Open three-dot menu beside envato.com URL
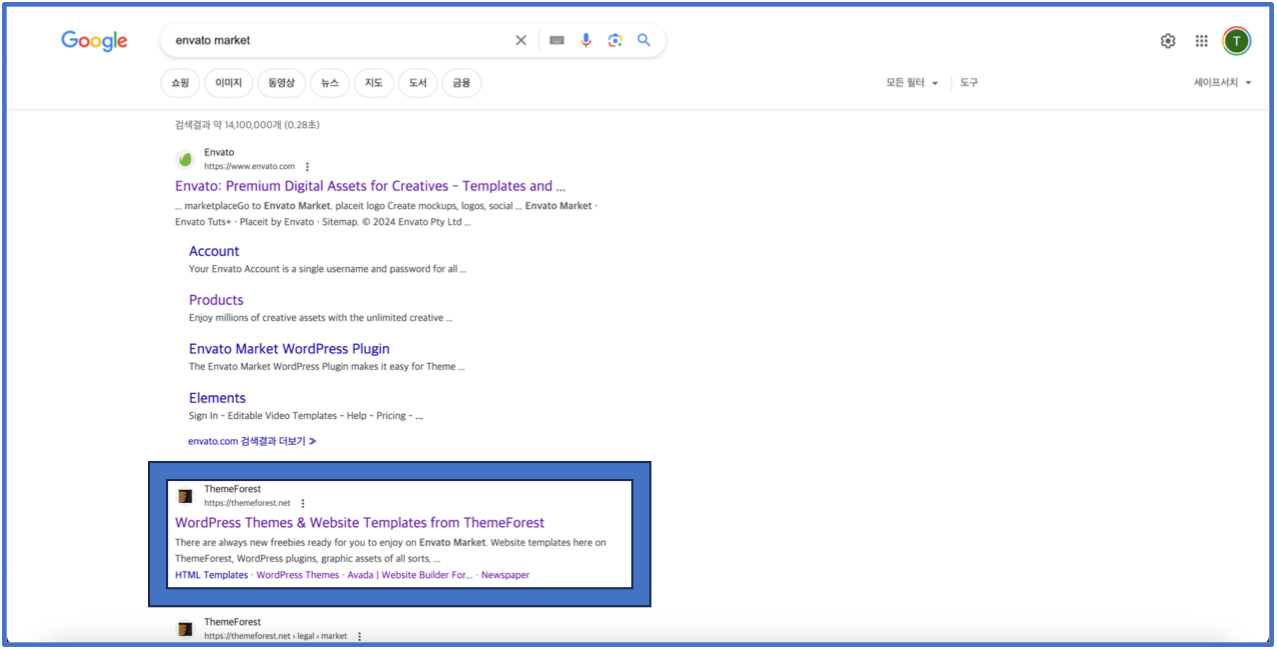This screenshot has width=1277, height=650. point(307,166)
